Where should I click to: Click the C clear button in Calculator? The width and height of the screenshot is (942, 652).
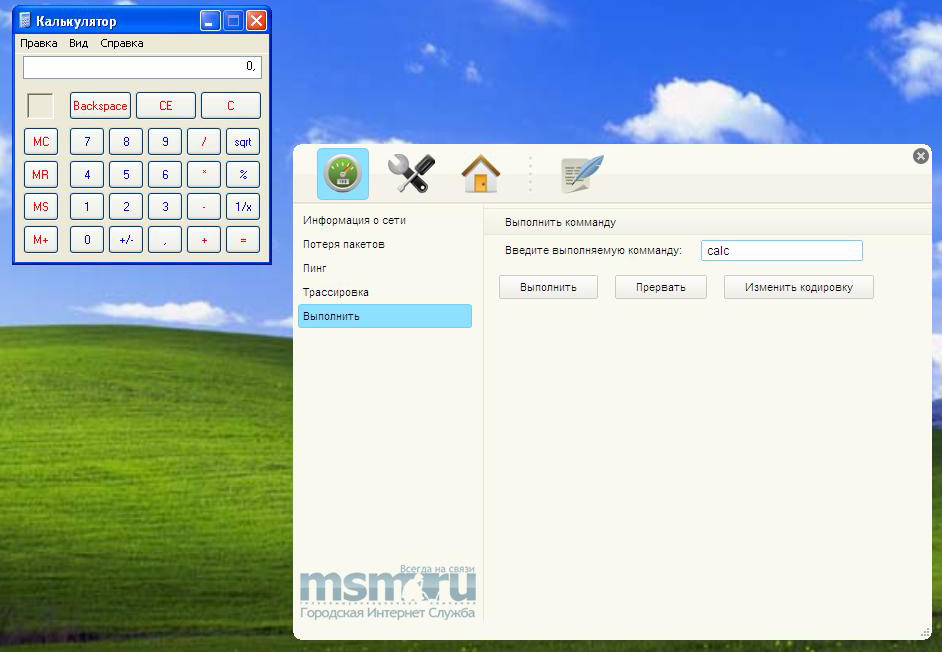(231, 106)
